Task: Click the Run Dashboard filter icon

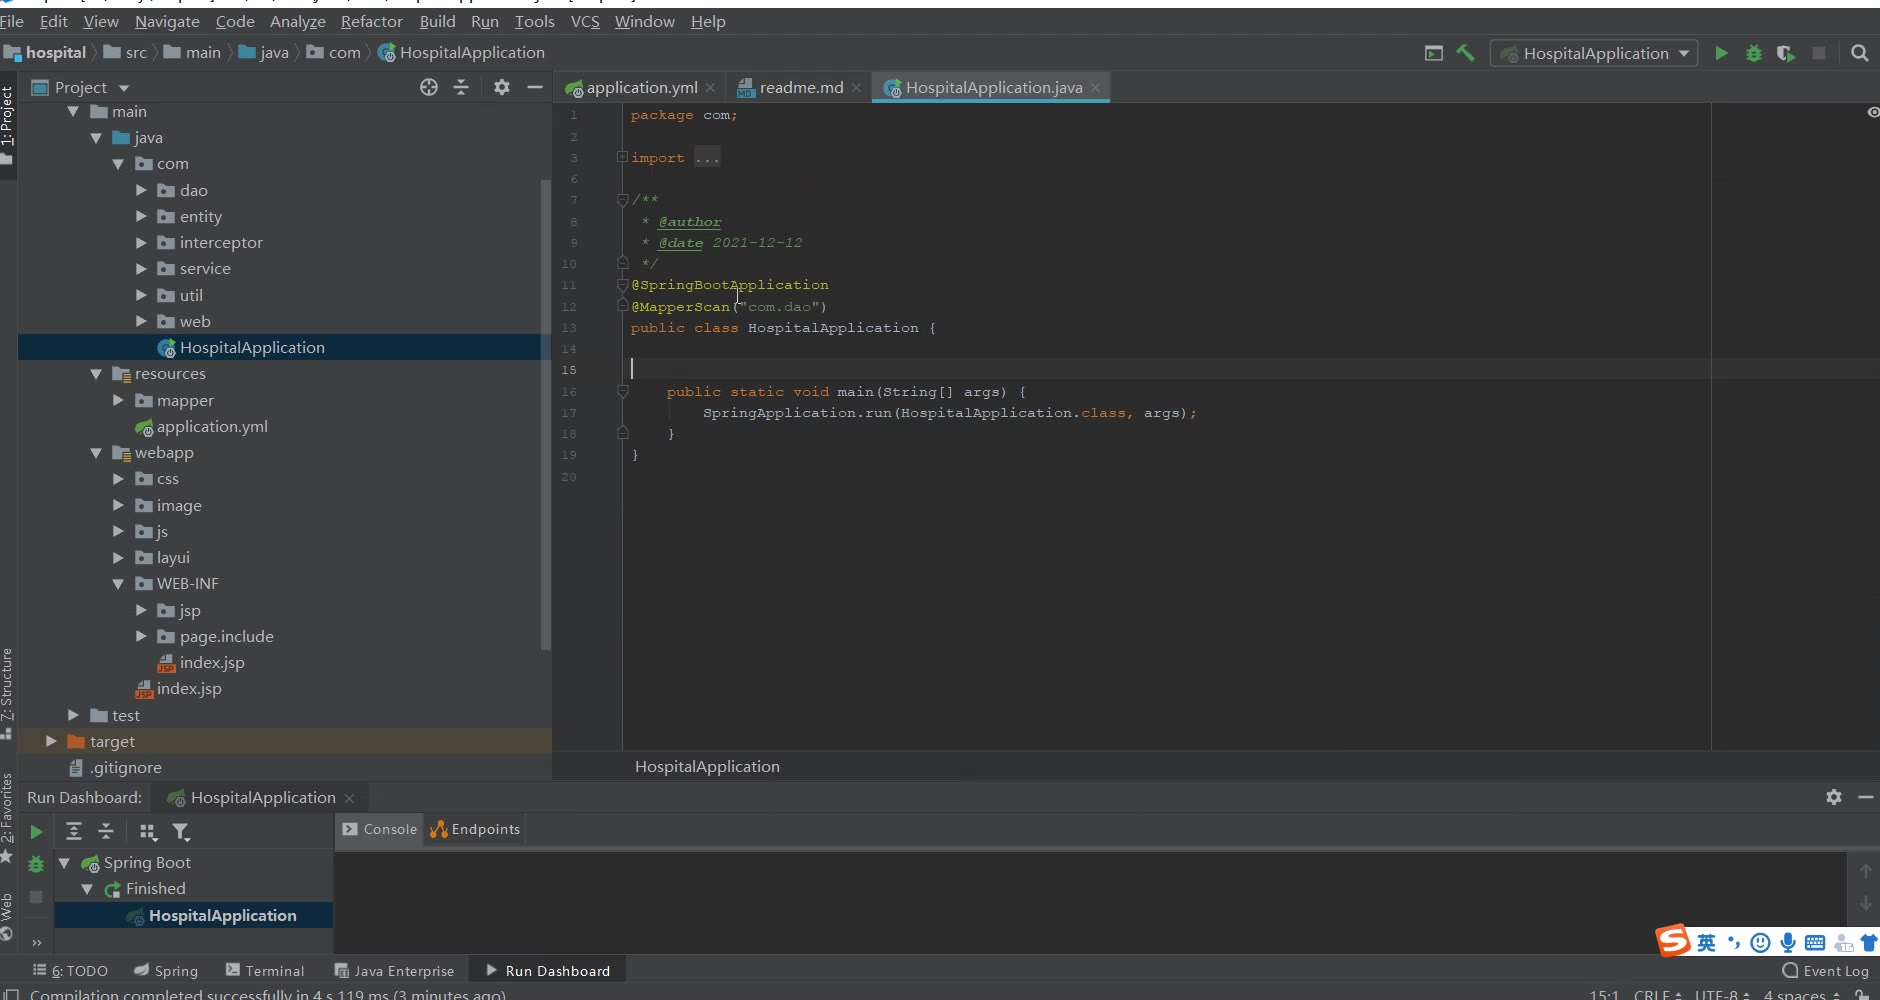Action: tap(181, 831)
